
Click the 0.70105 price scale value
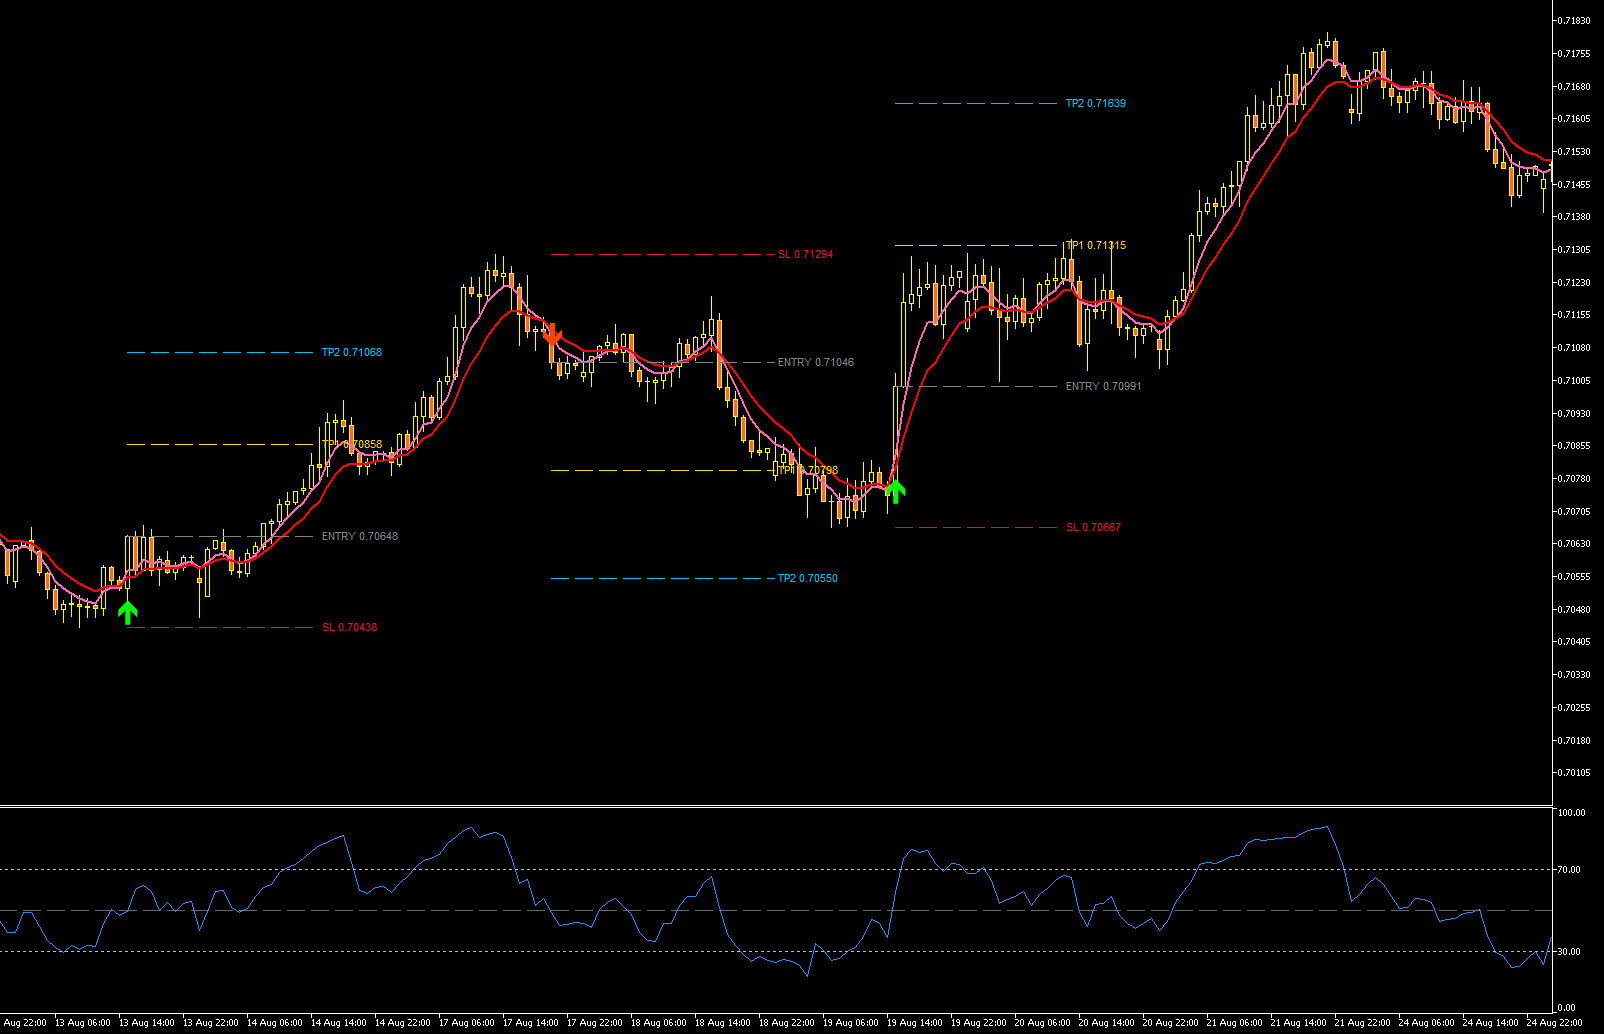[x=1575, y=773]
